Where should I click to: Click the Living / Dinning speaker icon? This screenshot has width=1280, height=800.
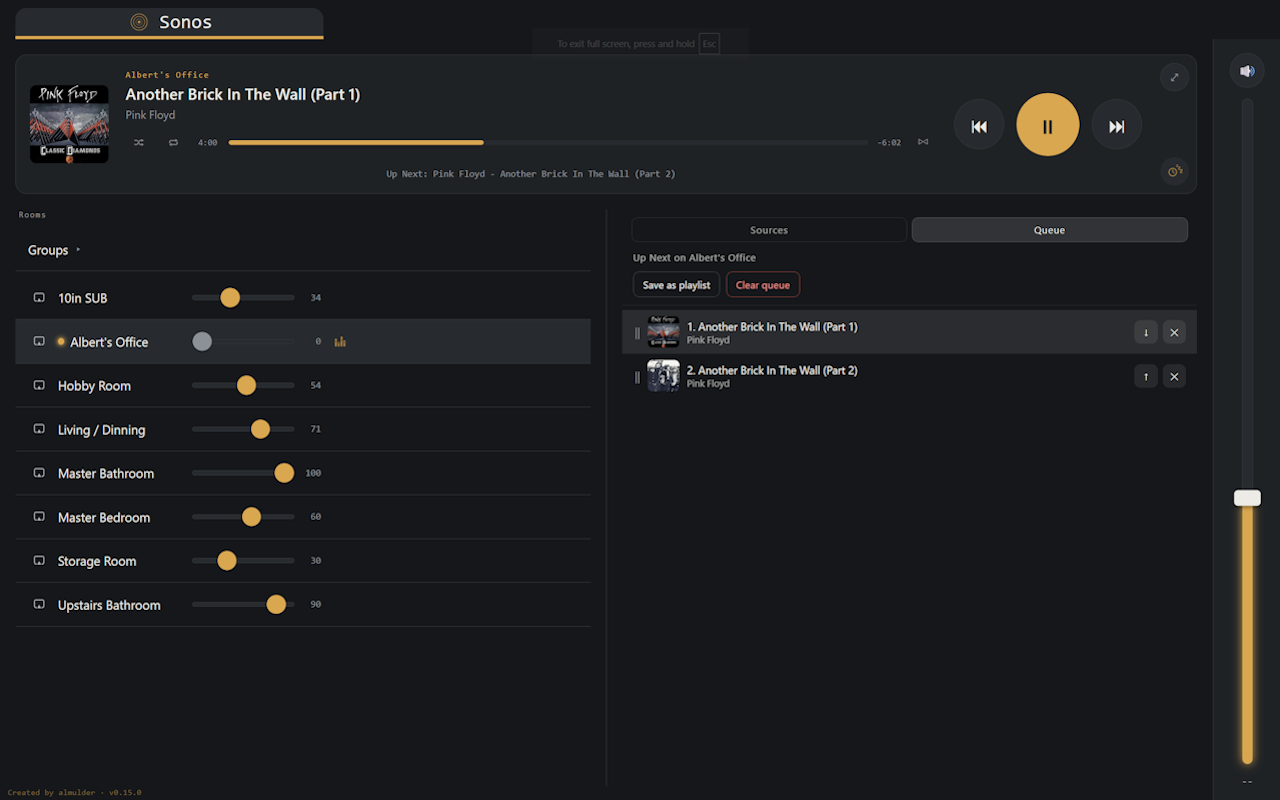tap(39, 430)
